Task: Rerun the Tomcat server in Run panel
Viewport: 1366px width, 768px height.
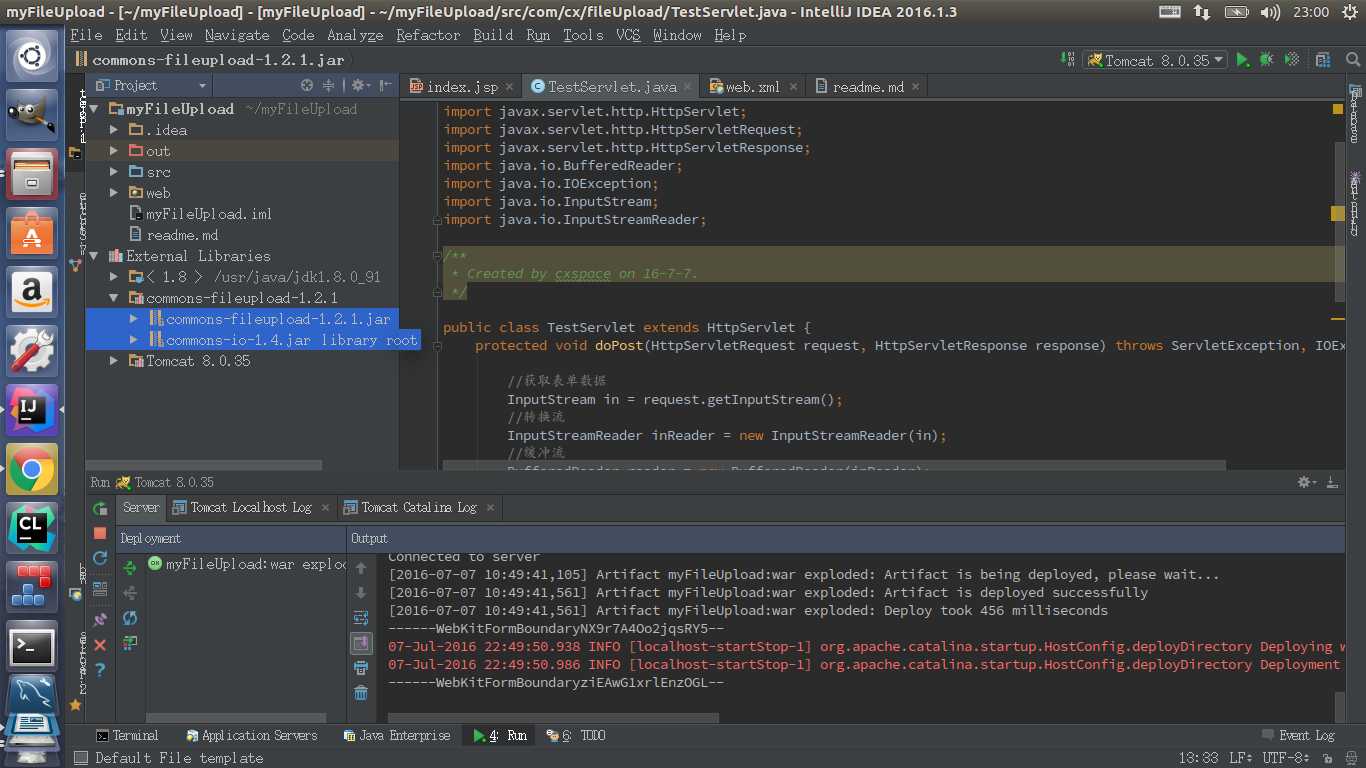Action: point(100,510)
